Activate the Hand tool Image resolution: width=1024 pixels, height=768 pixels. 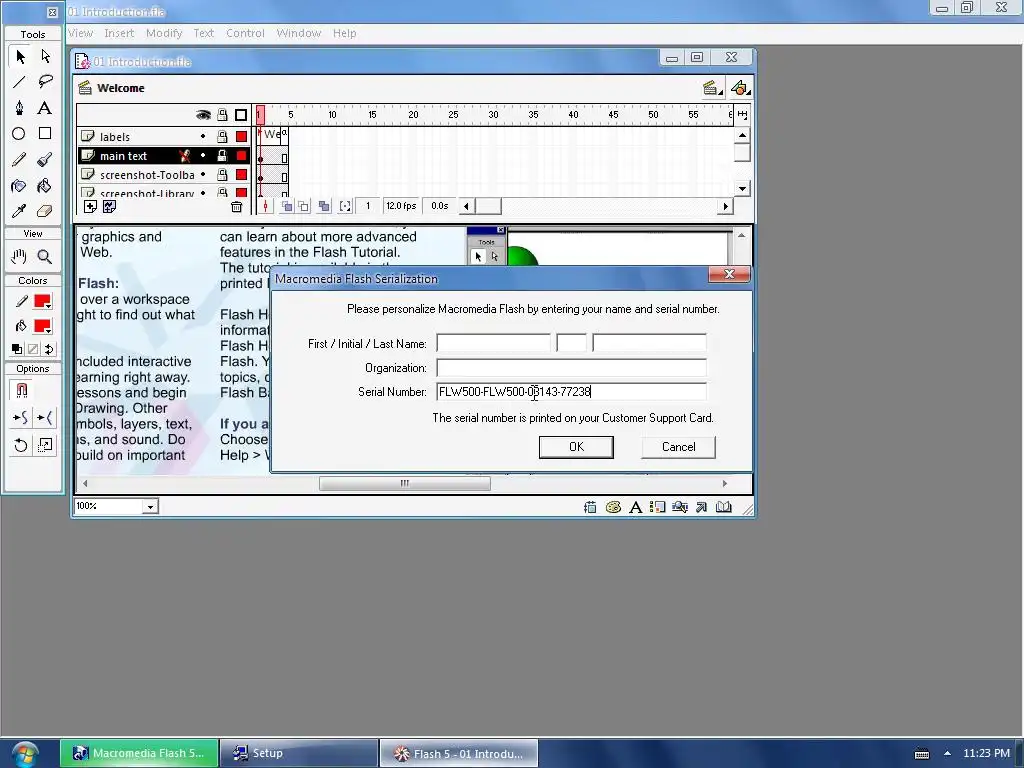tap(20, 257)
